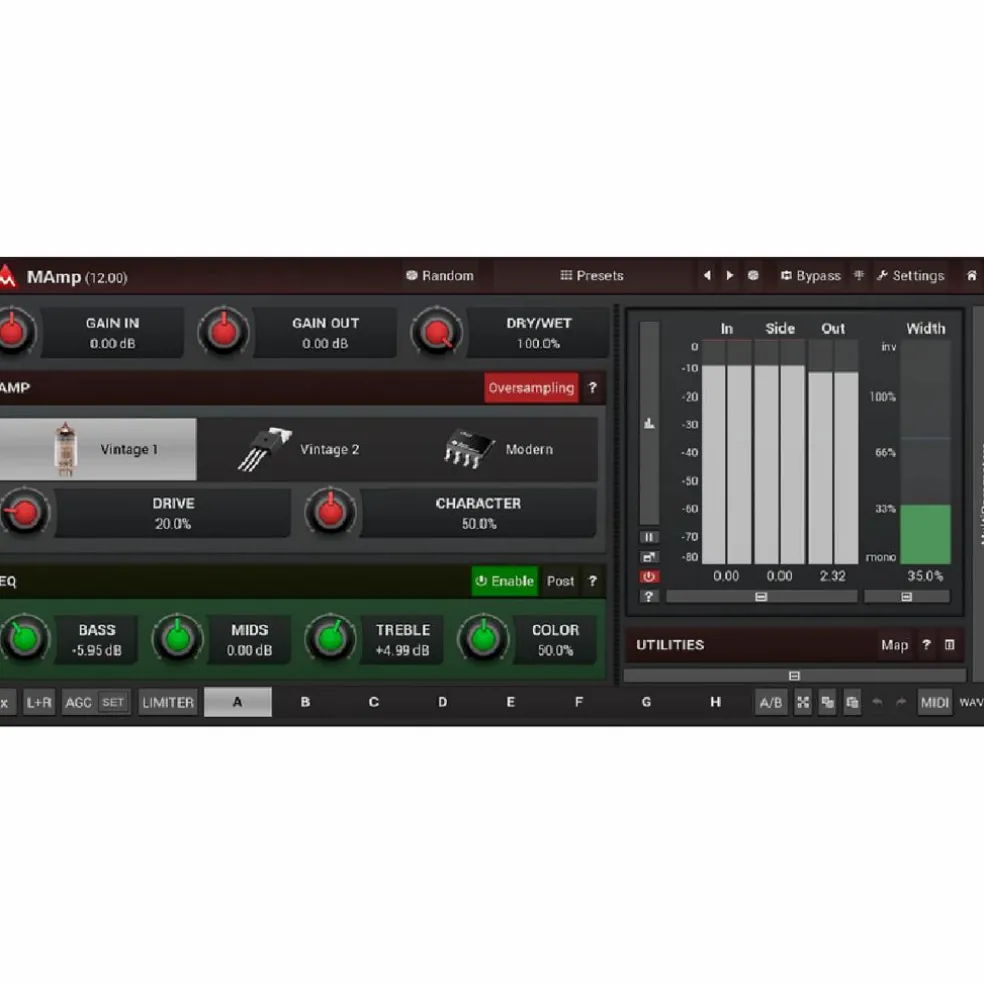
Task: Collapse the In/Side/Out meter panel bar
Action: pyautogui.click(x=761, y=597)
